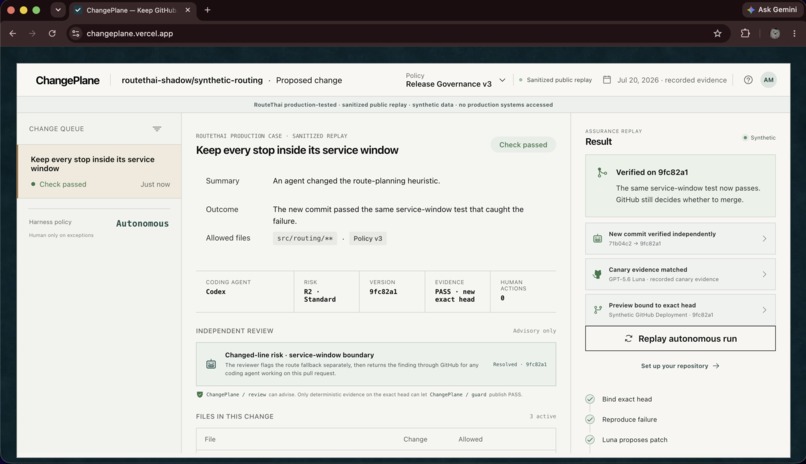This screenshot has height=464, width=806.
Task: Open site information icon in address bar
Action: point(76,33)
